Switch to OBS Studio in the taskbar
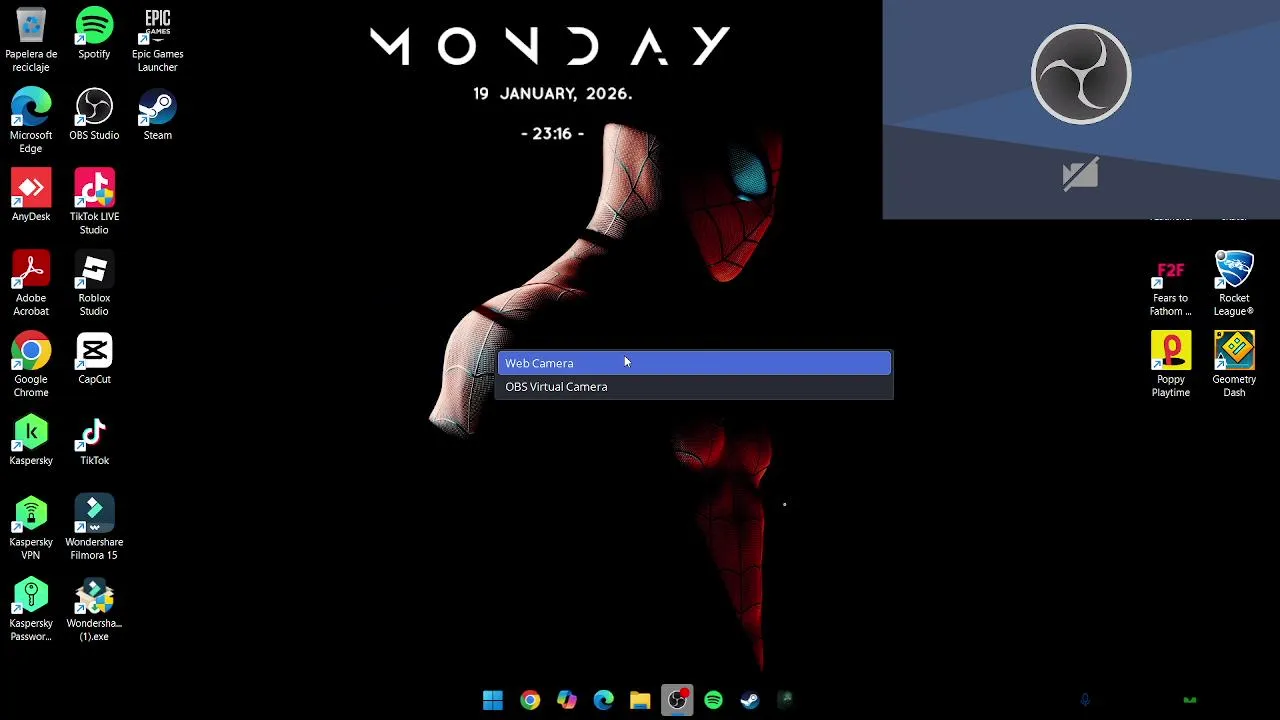Viewport: 1280px width, 720px height. tap(677, 700)
